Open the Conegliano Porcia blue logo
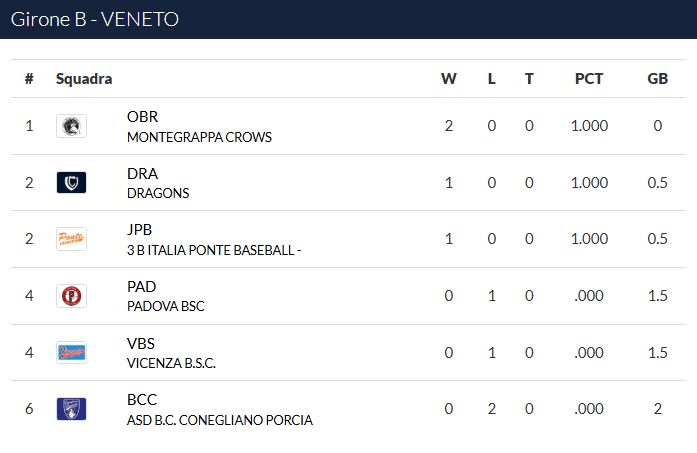This screenshot has height=453, width=697. [71, 409]
